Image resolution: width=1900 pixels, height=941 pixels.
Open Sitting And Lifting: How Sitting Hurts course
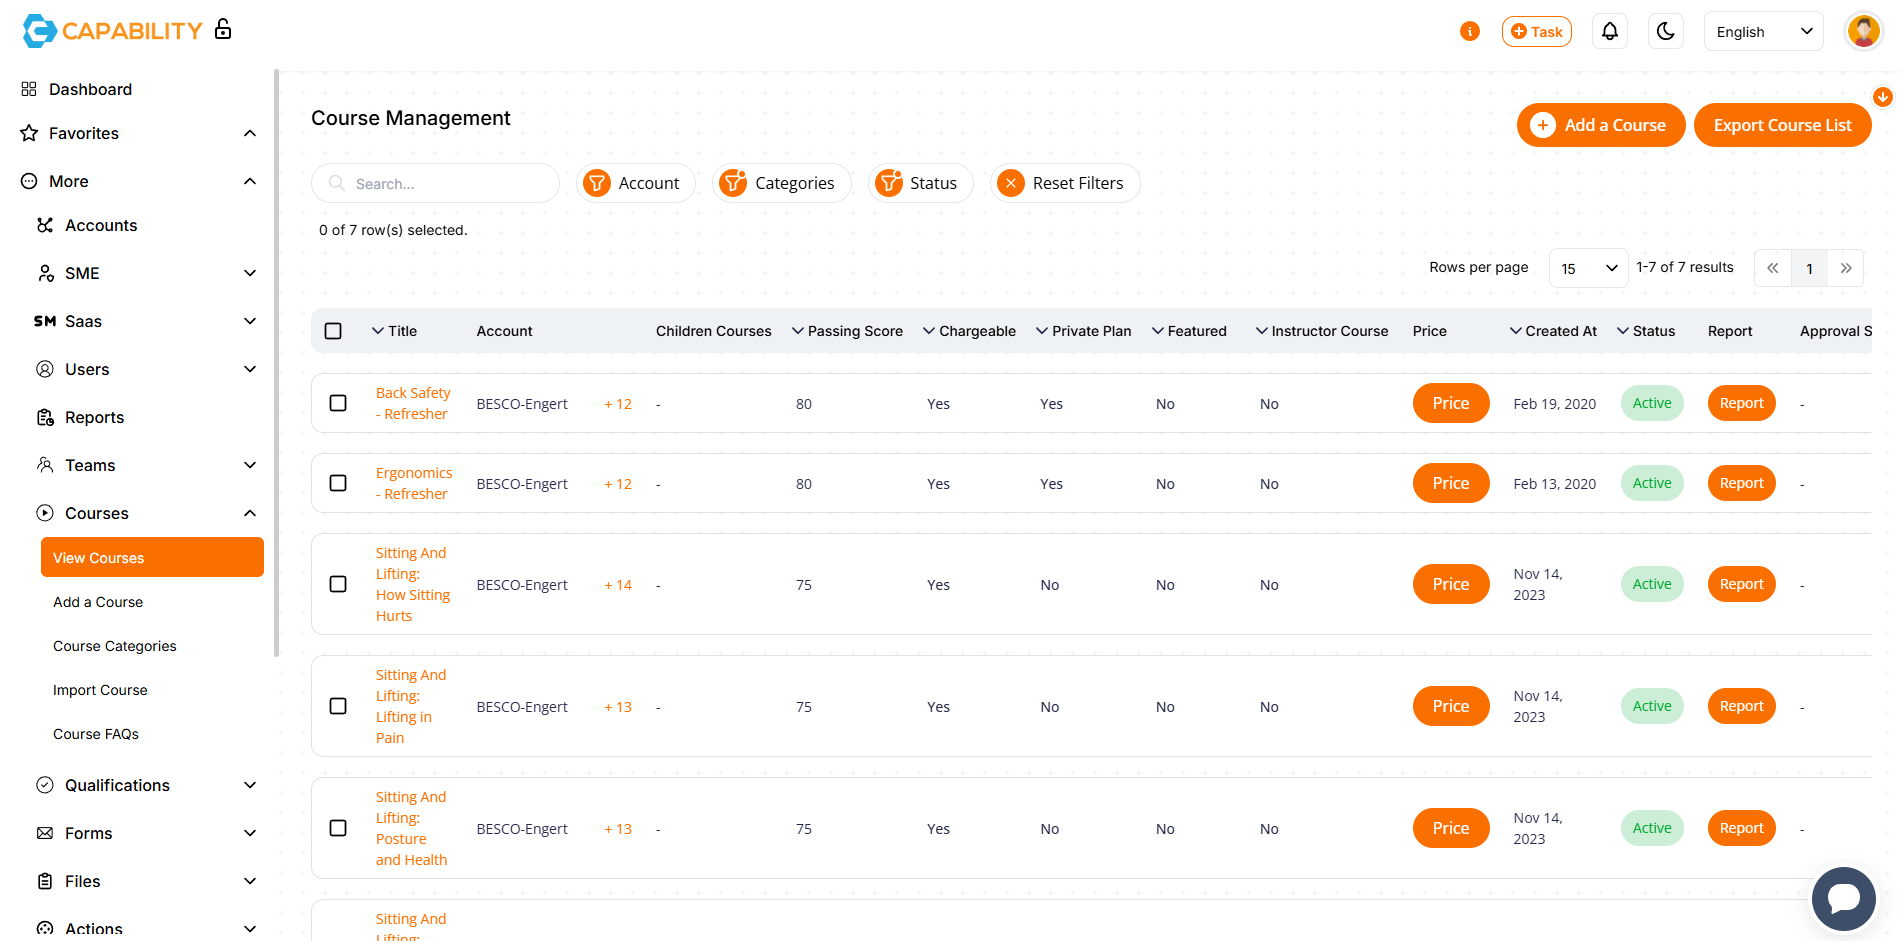click(412, 584)
